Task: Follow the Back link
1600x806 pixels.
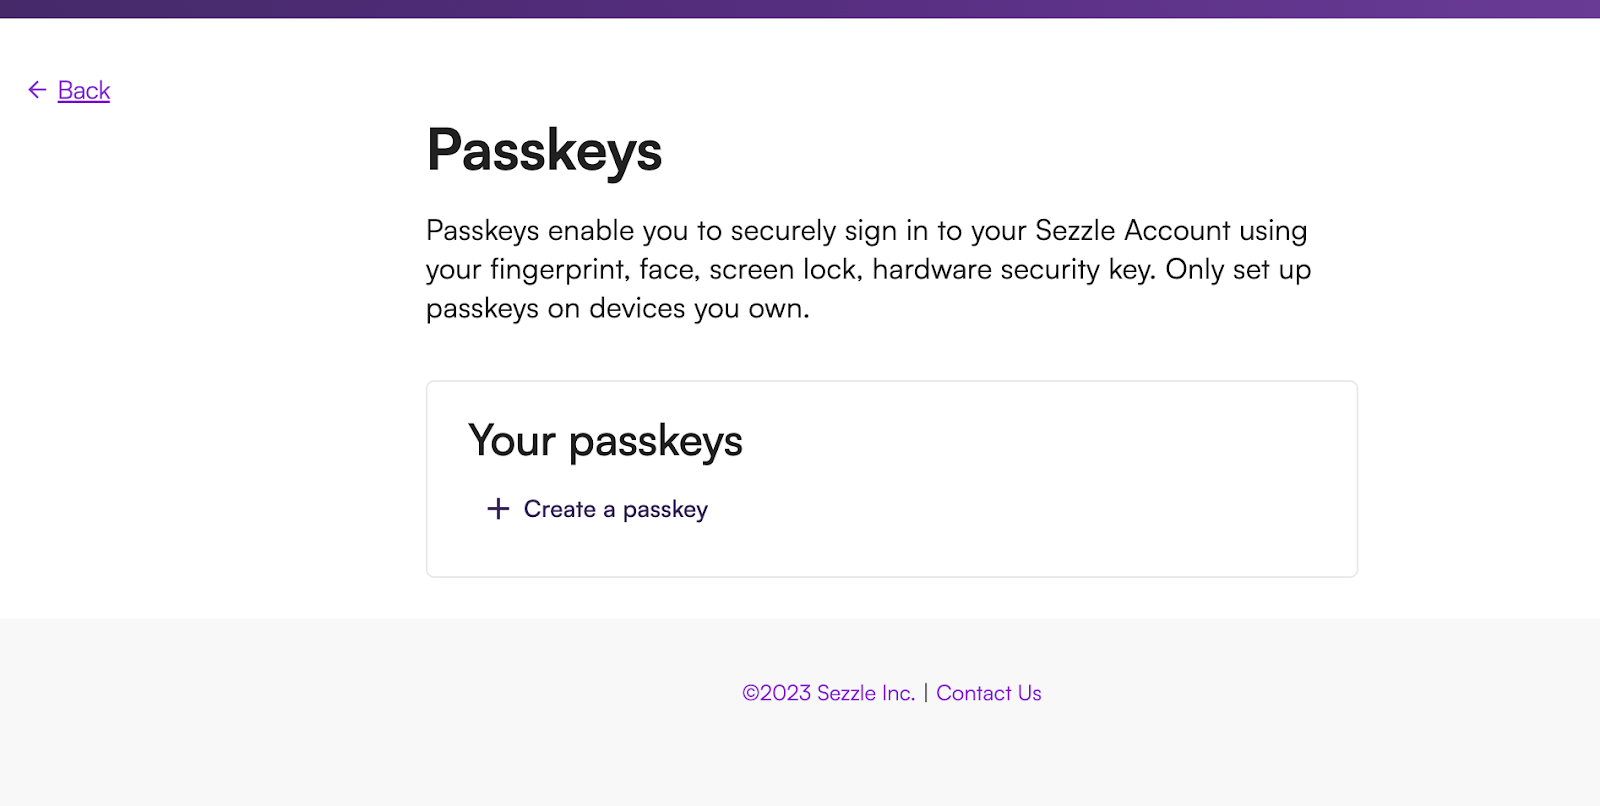Action: 84,91
